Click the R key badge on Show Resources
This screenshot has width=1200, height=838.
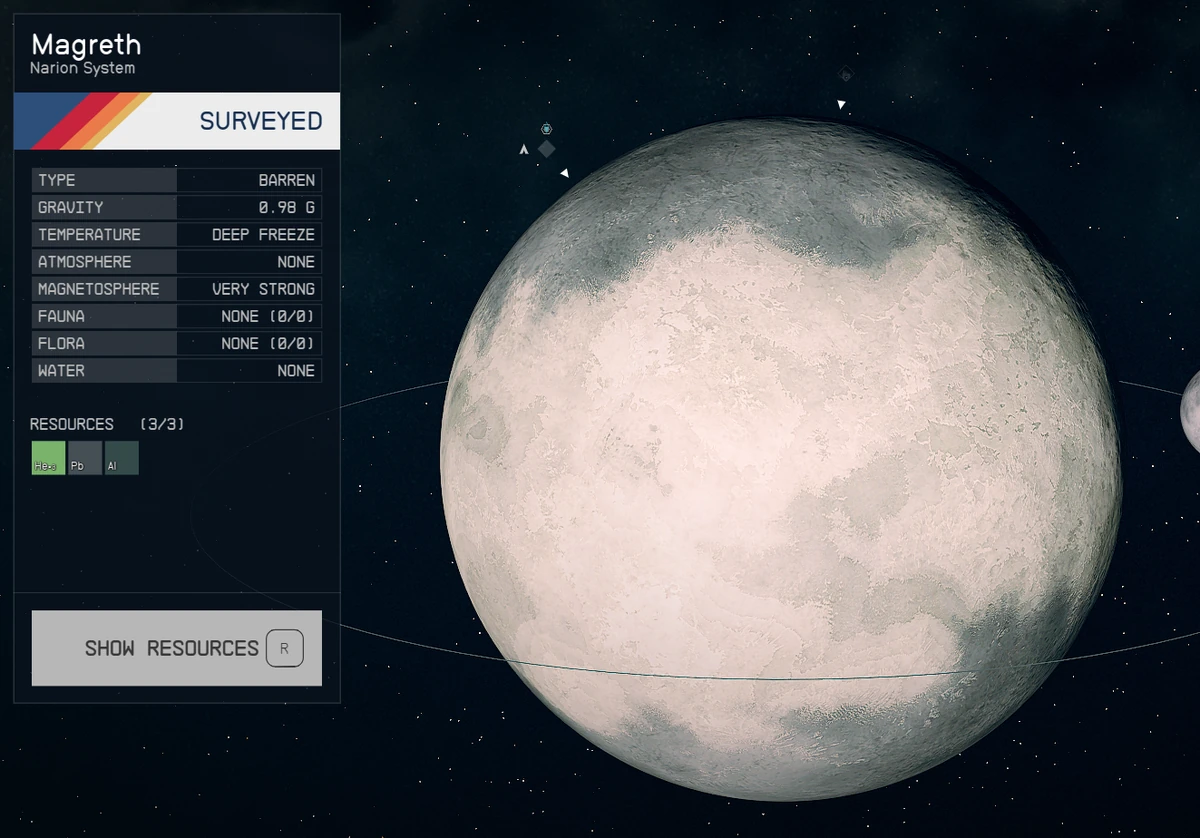click(284, 648)
